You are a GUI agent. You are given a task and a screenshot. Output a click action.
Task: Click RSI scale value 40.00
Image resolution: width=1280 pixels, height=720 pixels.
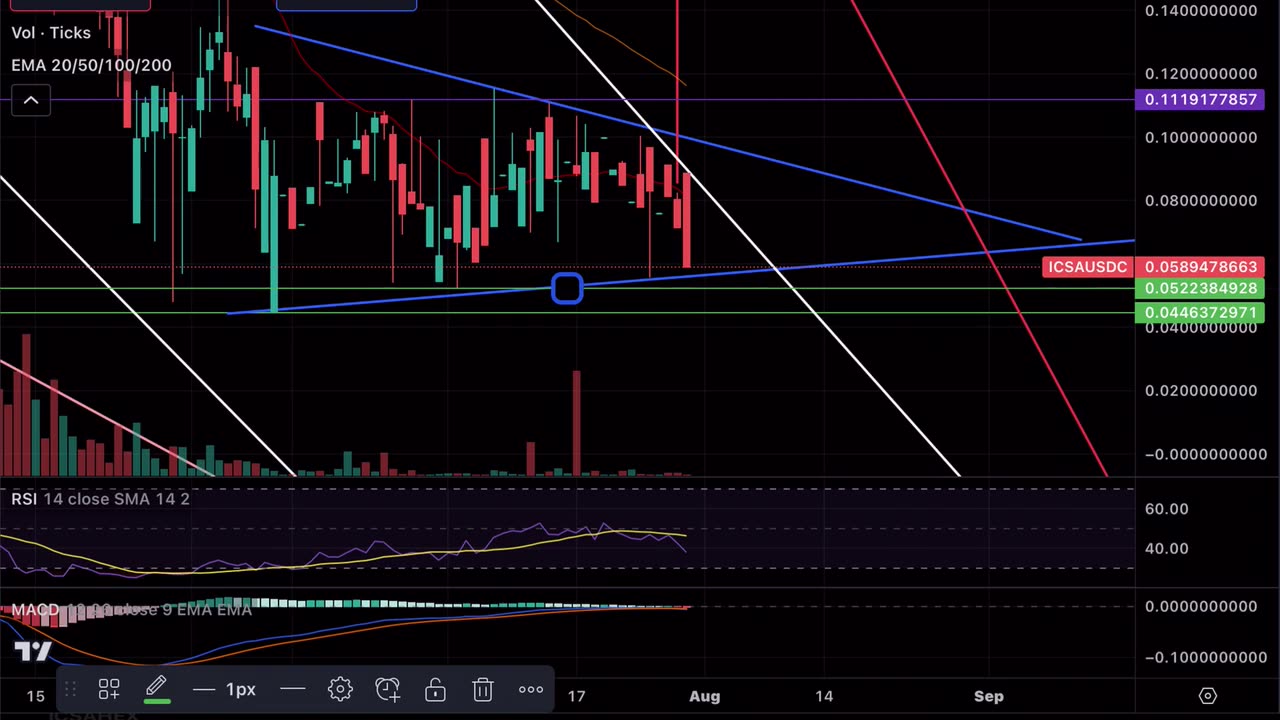click(1167, 548)
